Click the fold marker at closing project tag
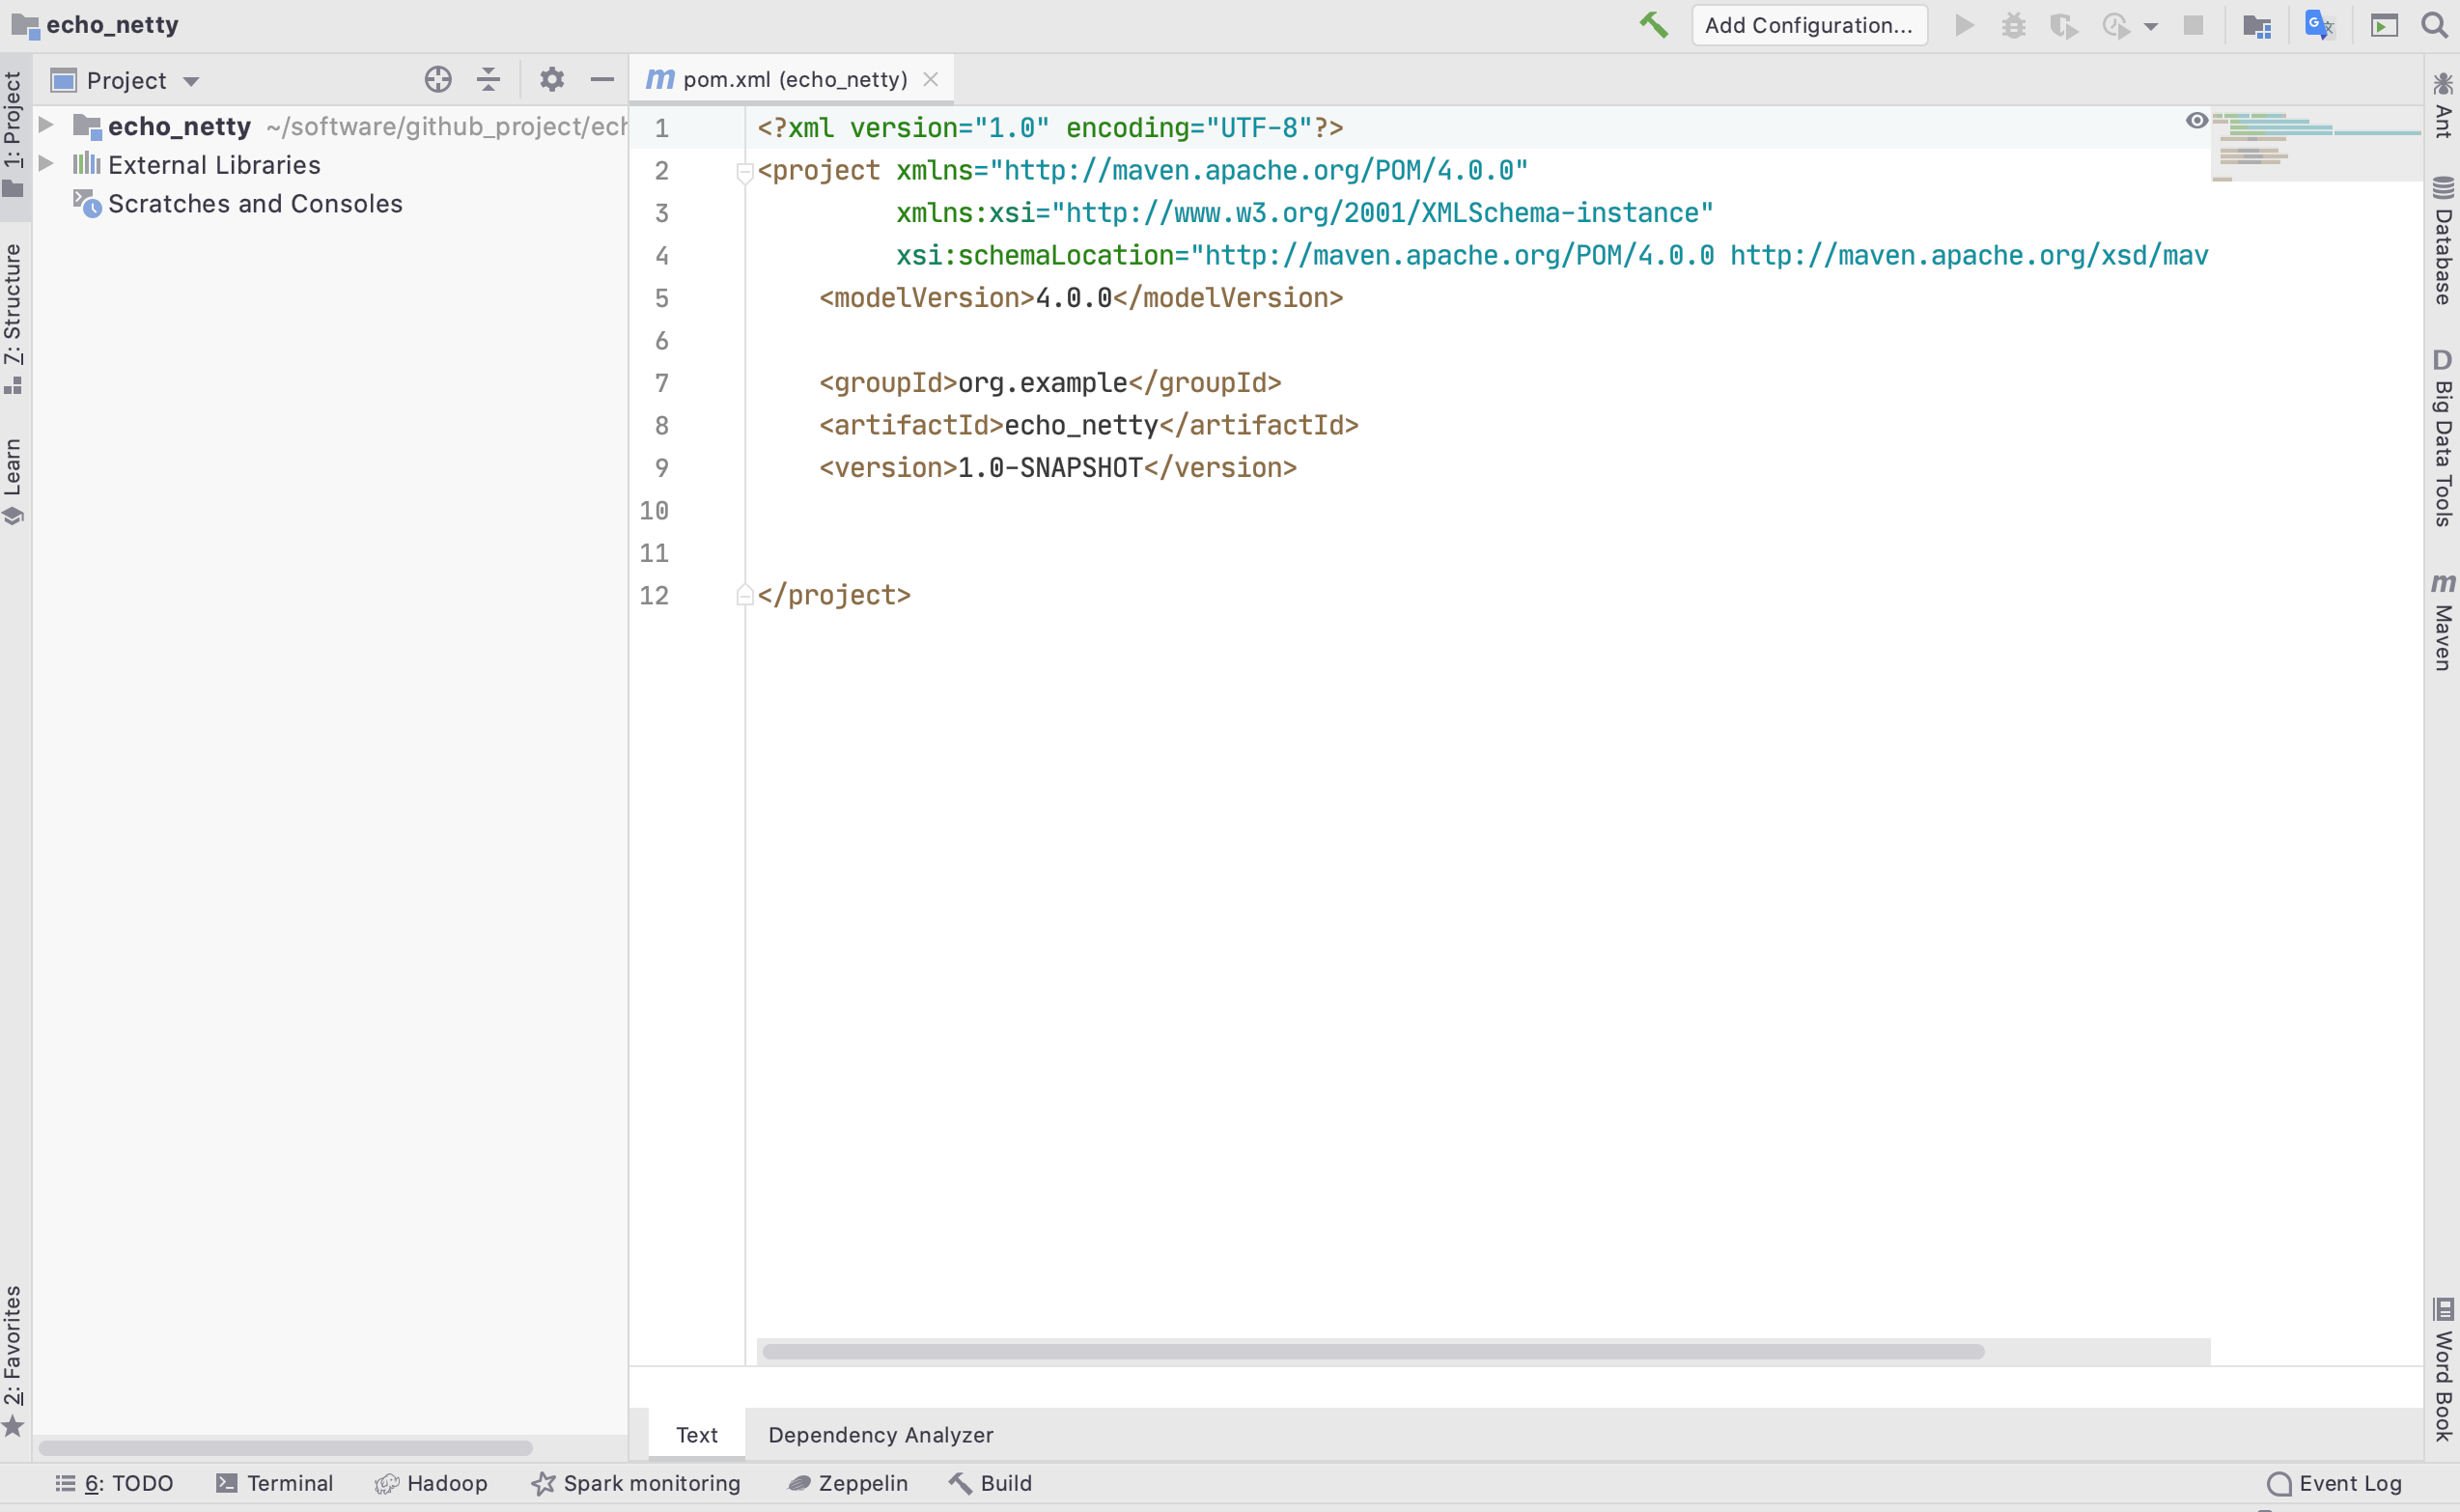The height and width of the screenshot is (1512, 2460). [744, 596]
